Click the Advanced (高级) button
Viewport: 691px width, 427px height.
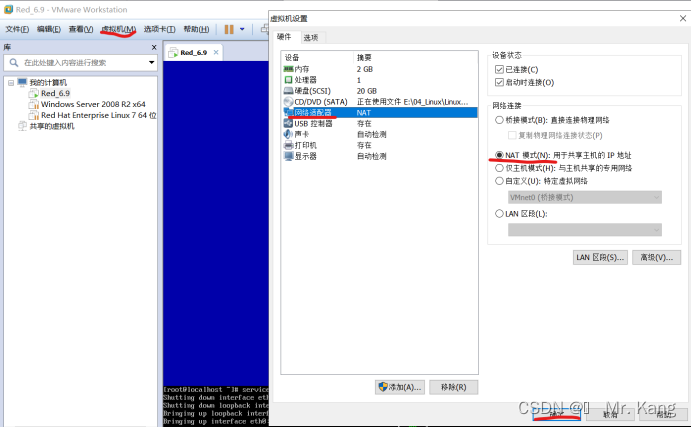(656, 257)
